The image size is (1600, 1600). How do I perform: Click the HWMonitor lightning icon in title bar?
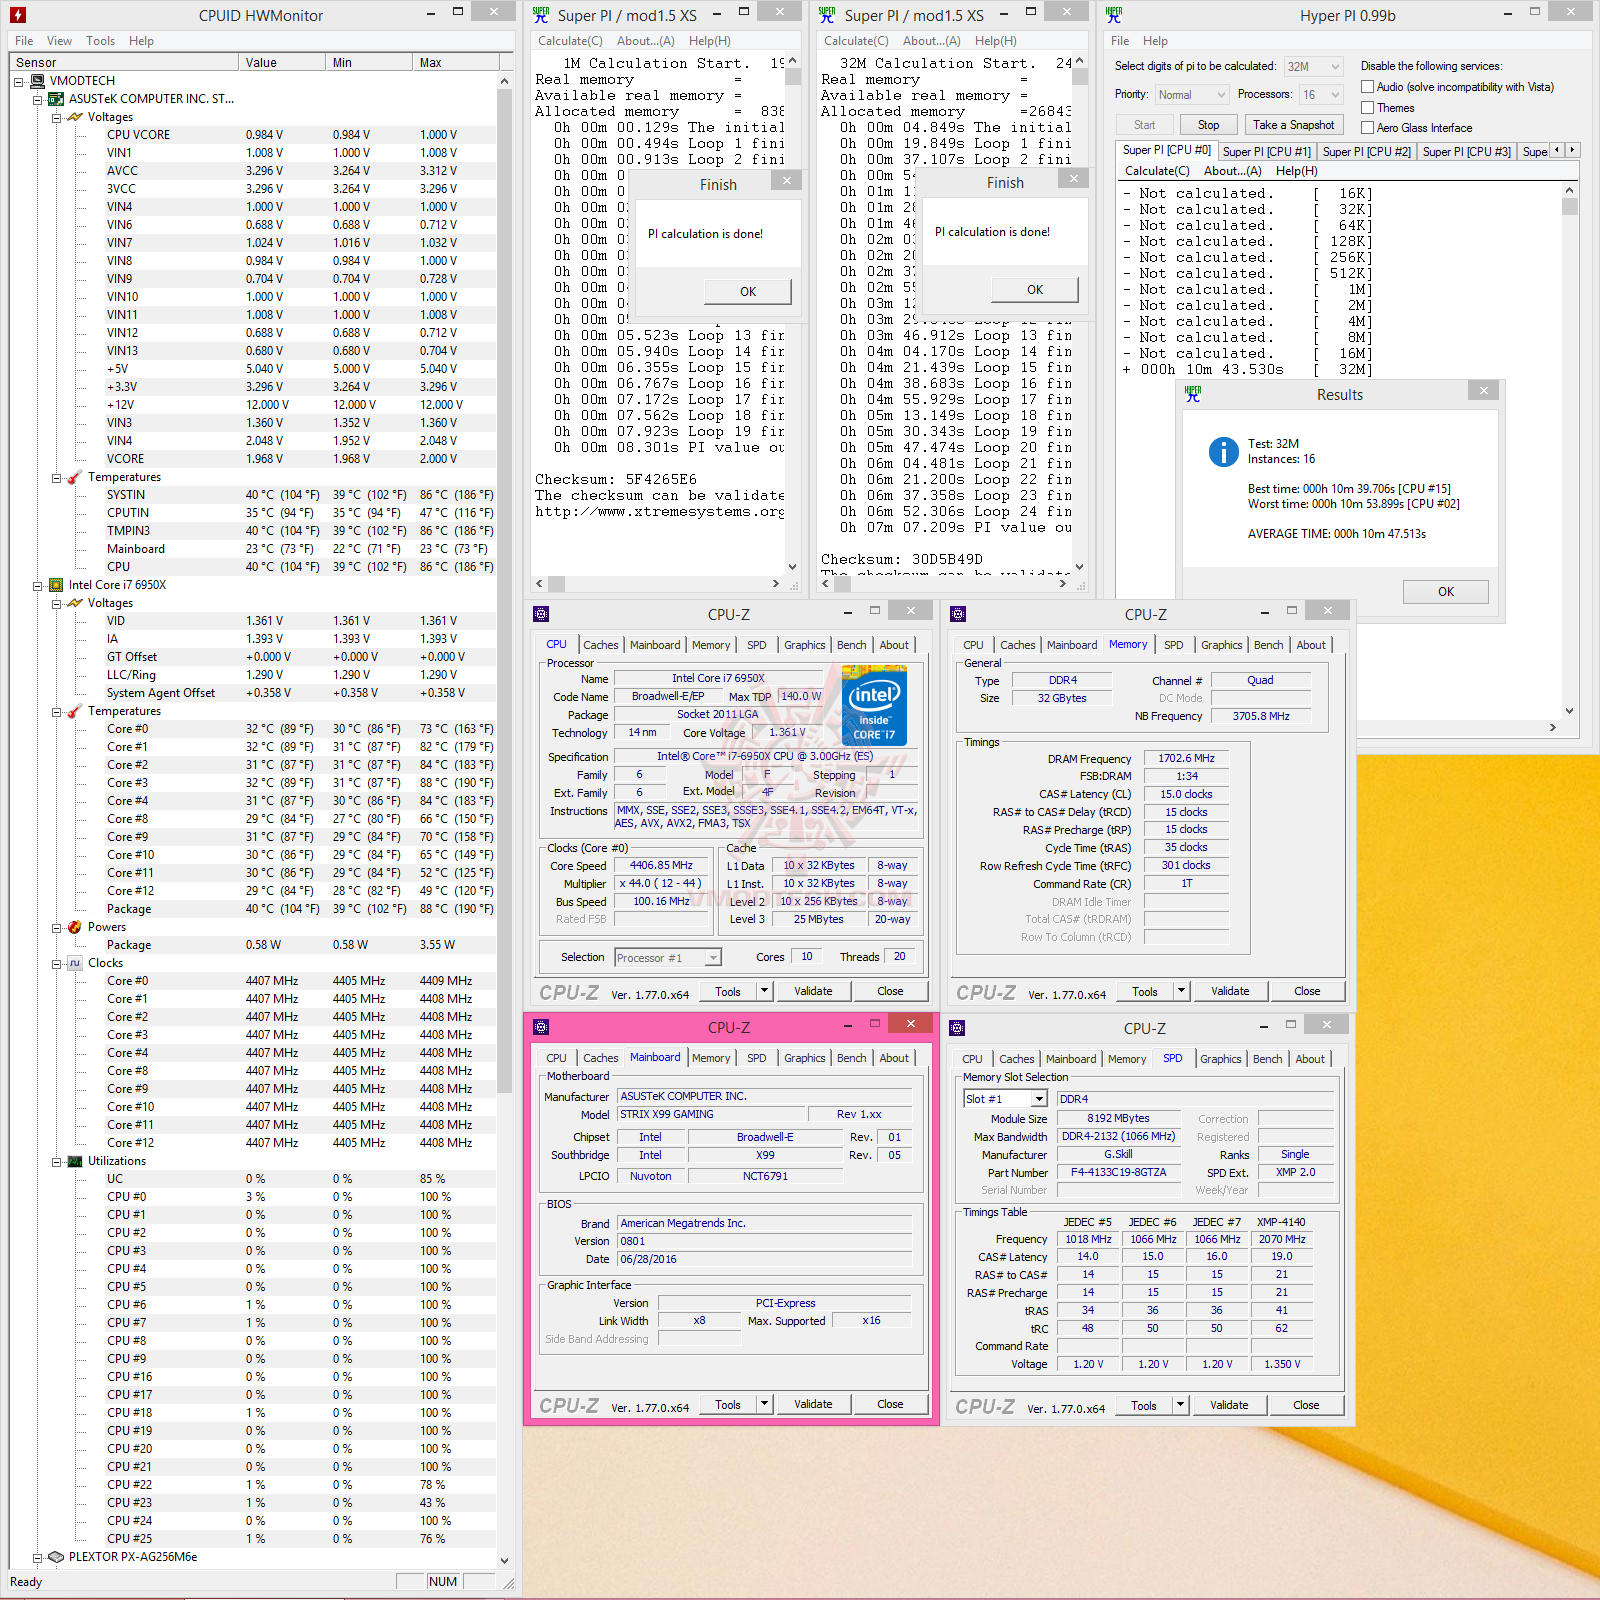pos(17,15)
